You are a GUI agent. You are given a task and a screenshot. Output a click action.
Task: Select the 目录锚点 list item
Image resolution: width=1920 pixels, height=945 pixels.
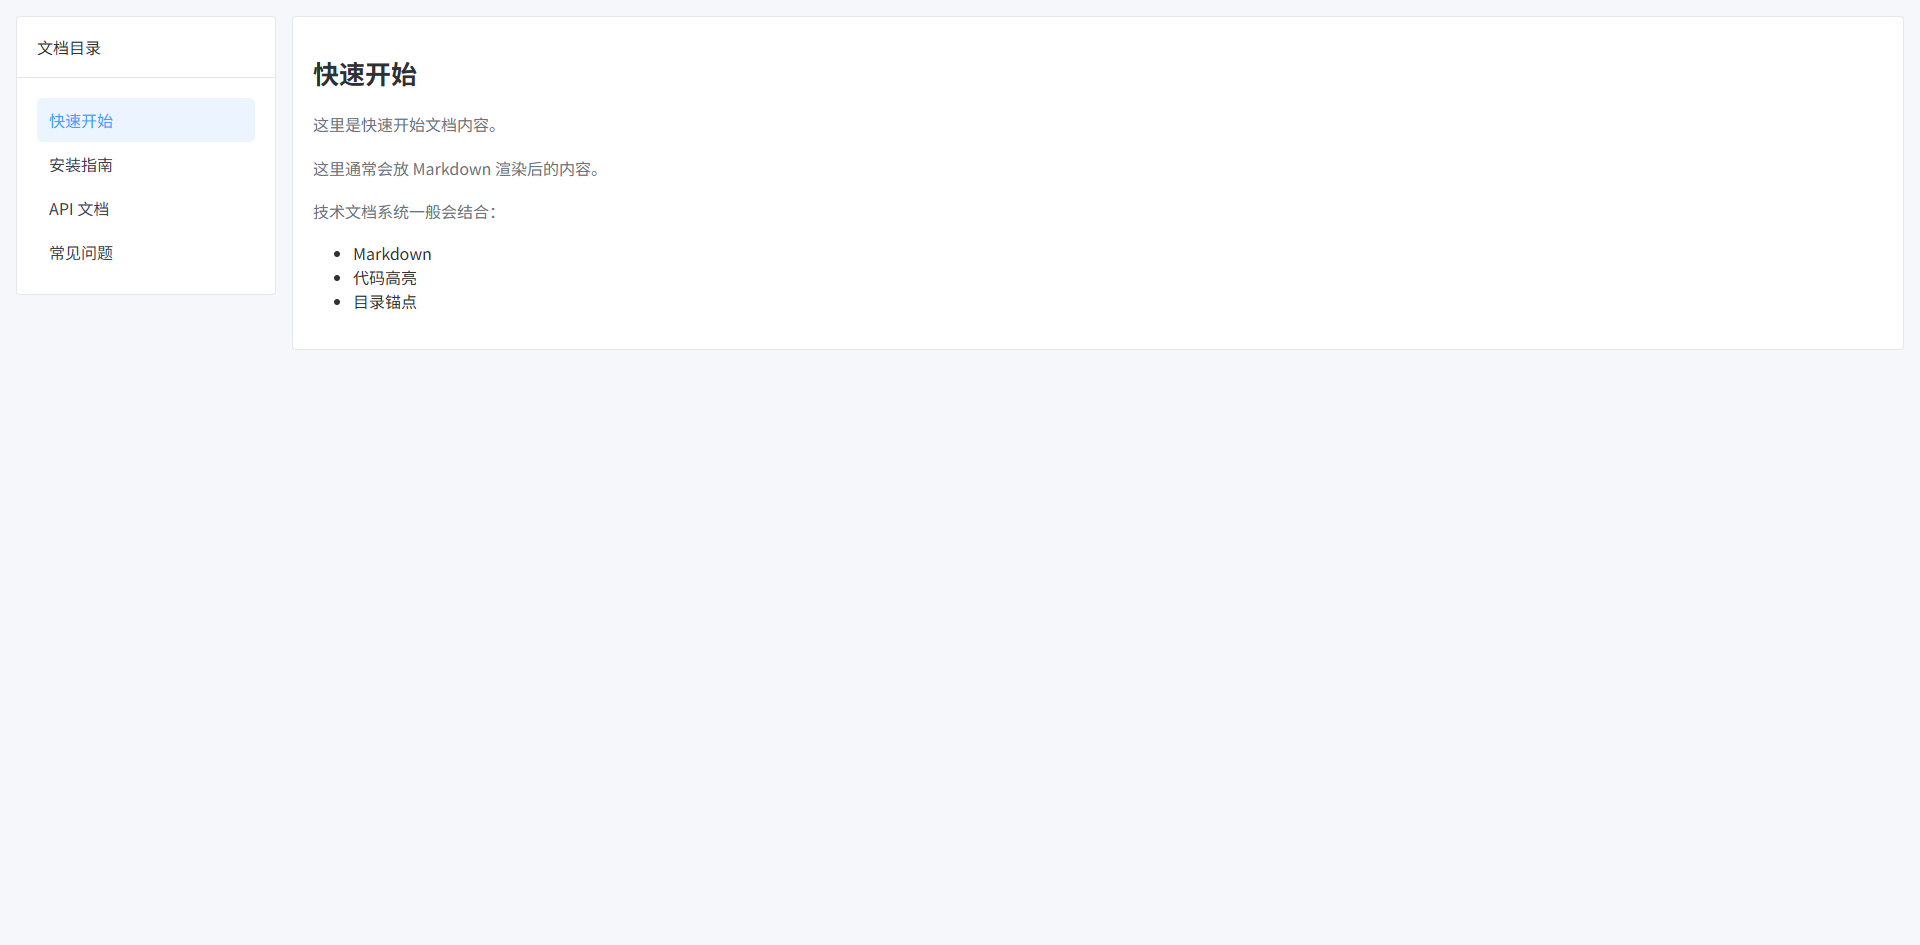[385, 302]
